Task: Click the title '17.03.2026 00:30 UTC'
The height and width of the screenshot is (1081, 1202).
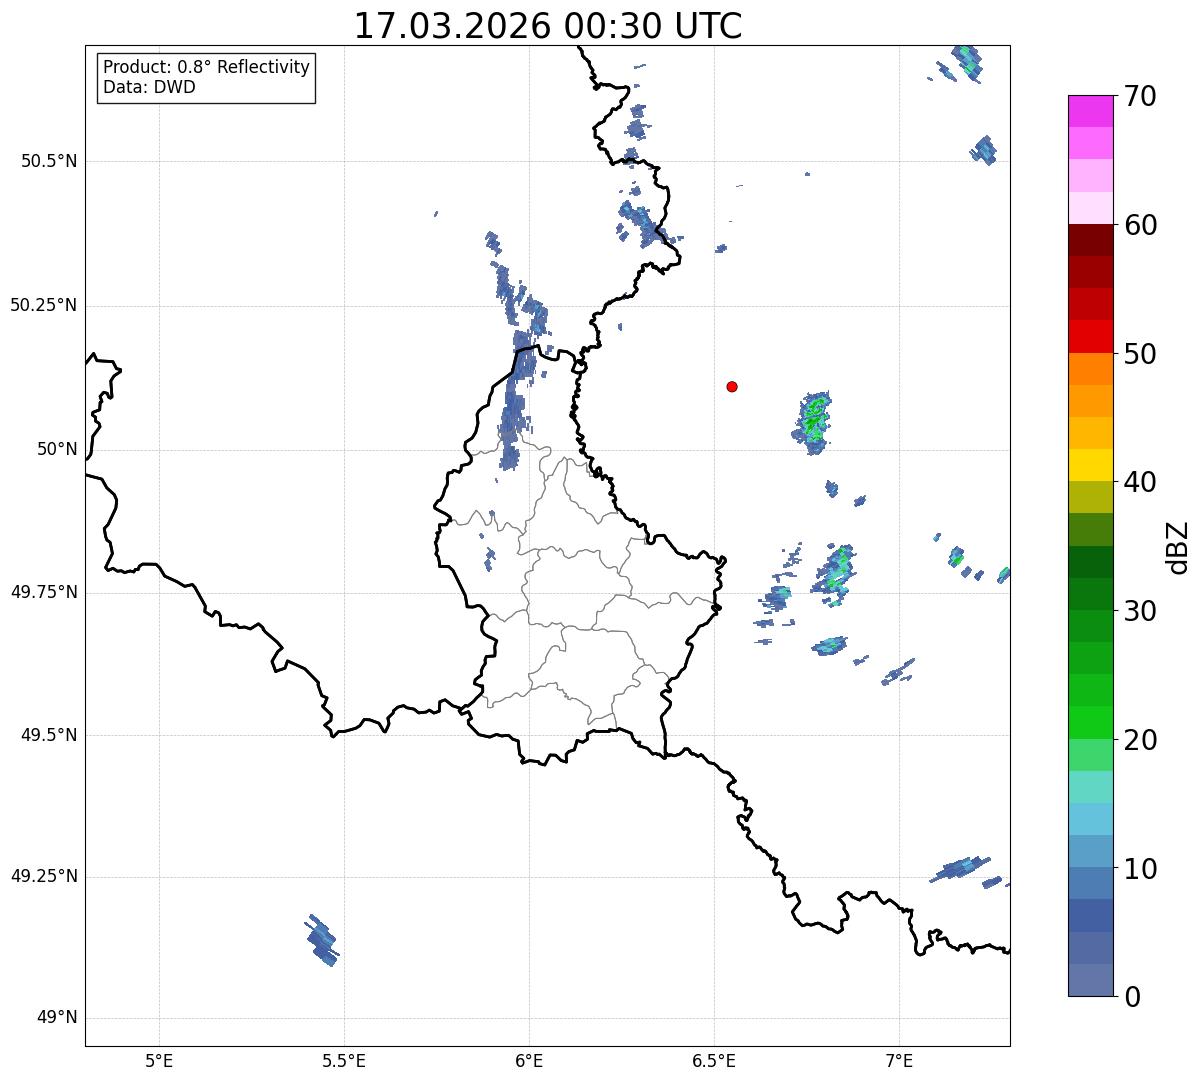Action: 548,26
